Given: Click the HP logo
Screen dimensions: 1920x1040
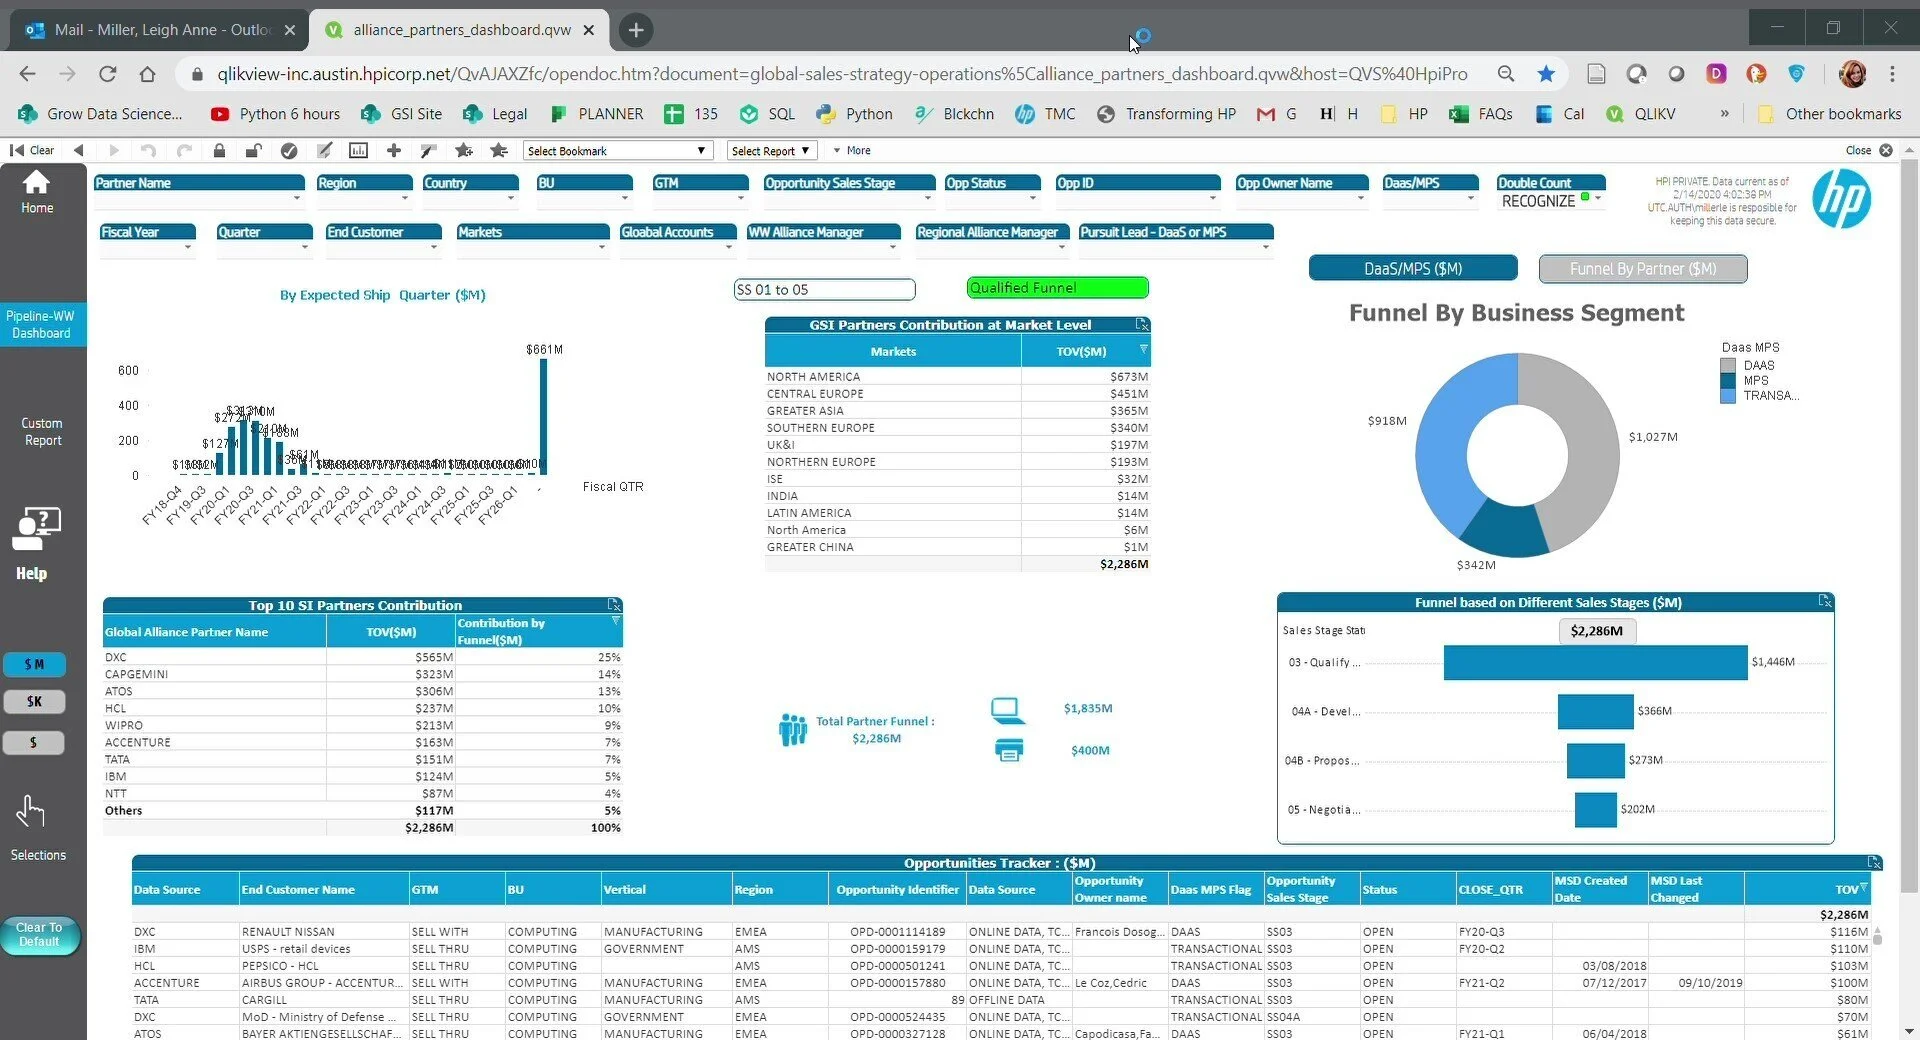Looking at the screenshot, I should point(1841,197).
